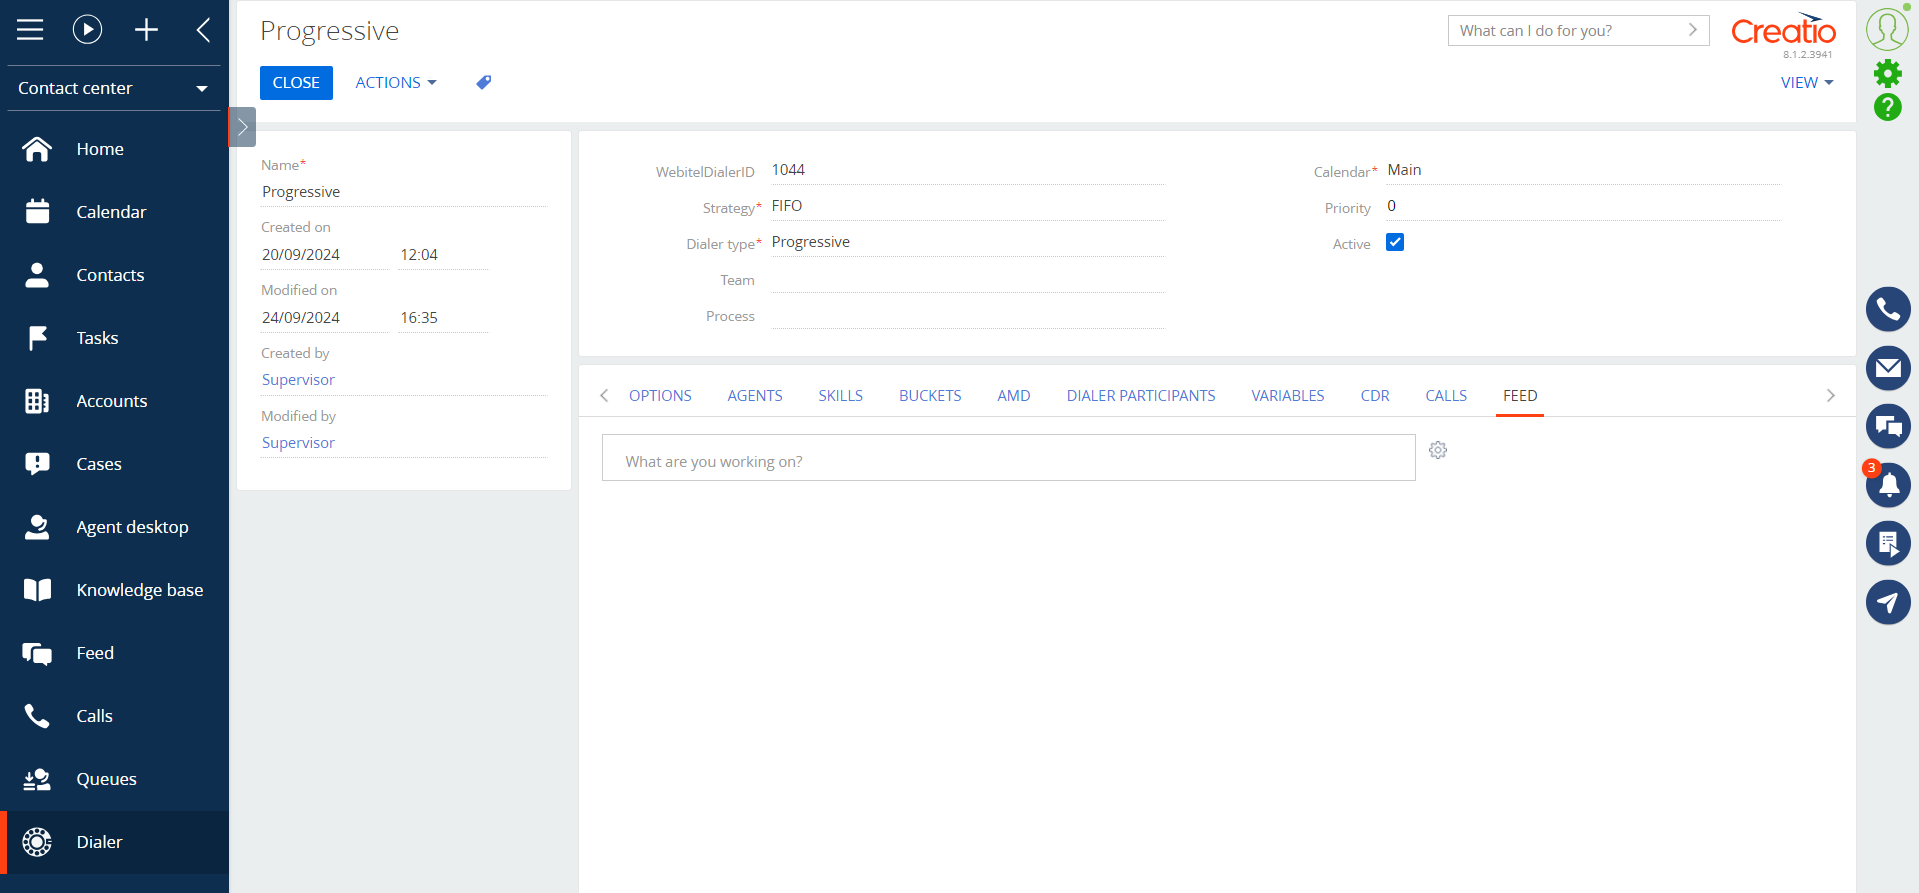Open the Calls section in sidebar
This screenshot has height=893, width=1919.
(x=114, y=716)
